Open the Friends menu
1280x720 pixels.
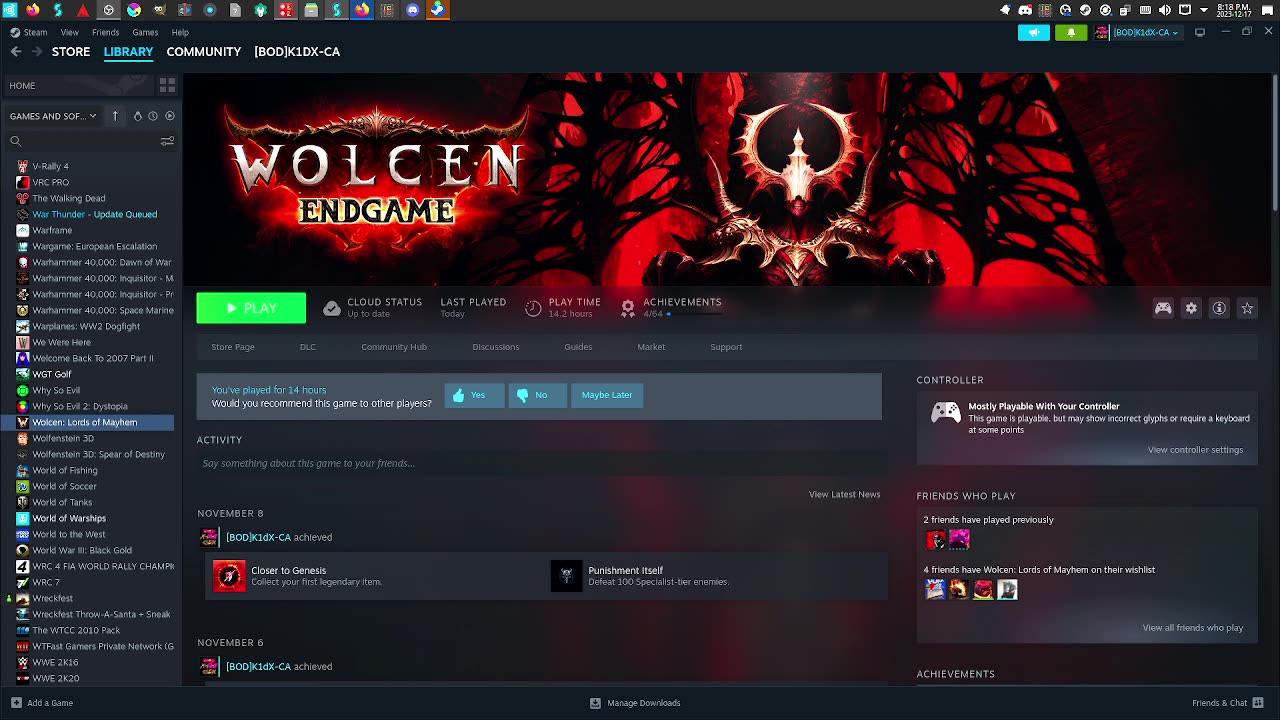[x=105, y=32]
